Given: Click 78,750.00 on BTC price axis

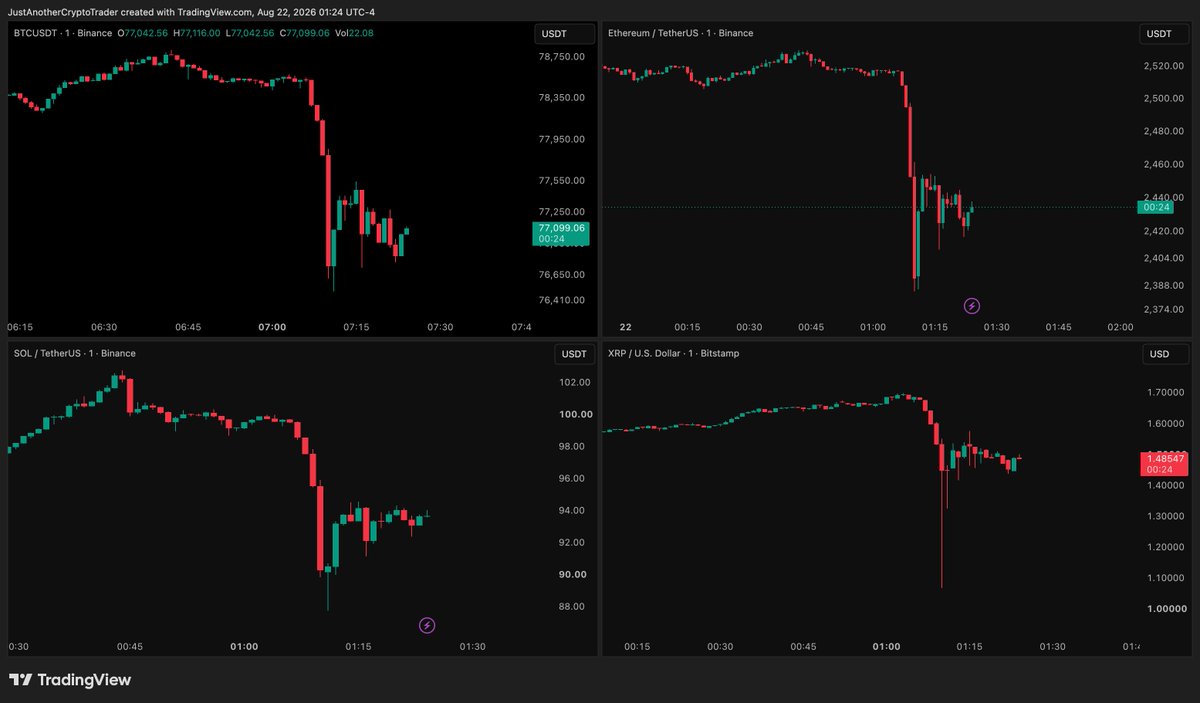Looking at the screenshot, I should click(561, 57).
